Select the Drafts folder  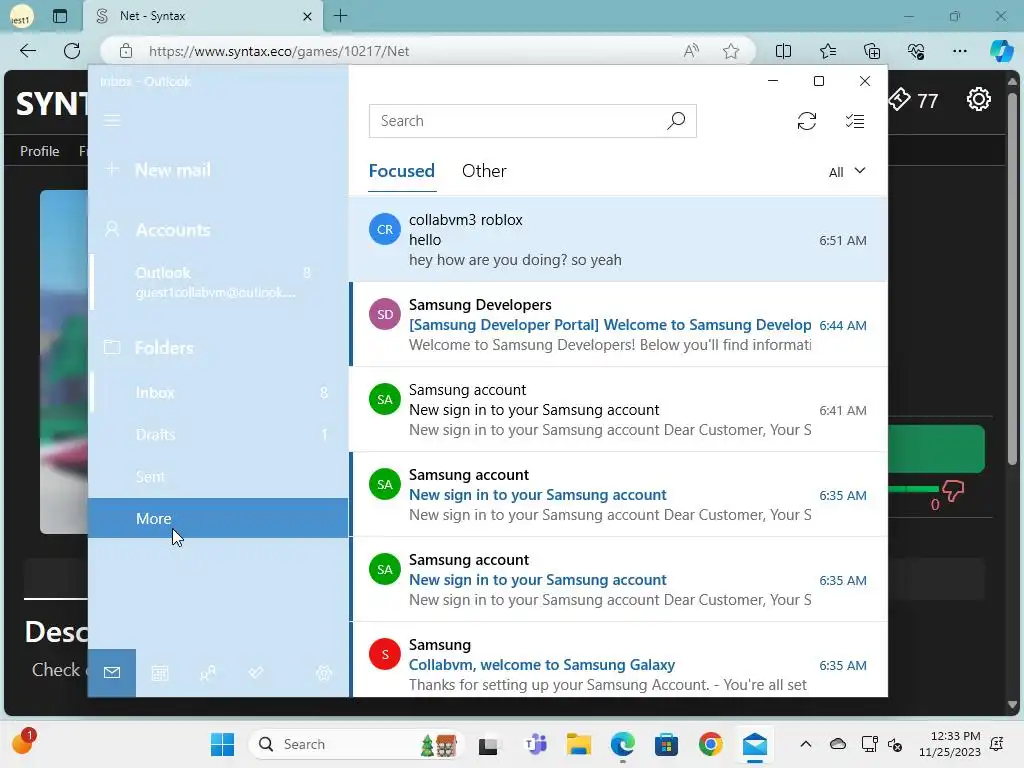[218, 434]
